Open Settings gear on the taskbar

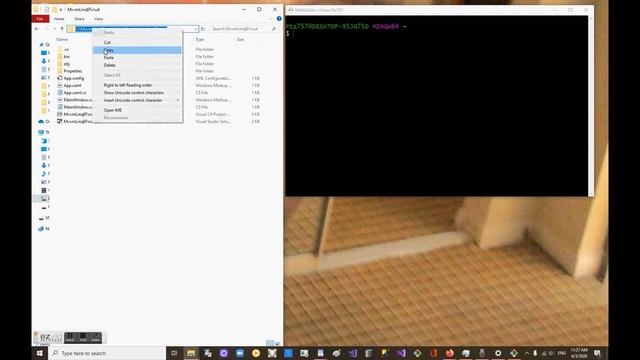point(498,353)
